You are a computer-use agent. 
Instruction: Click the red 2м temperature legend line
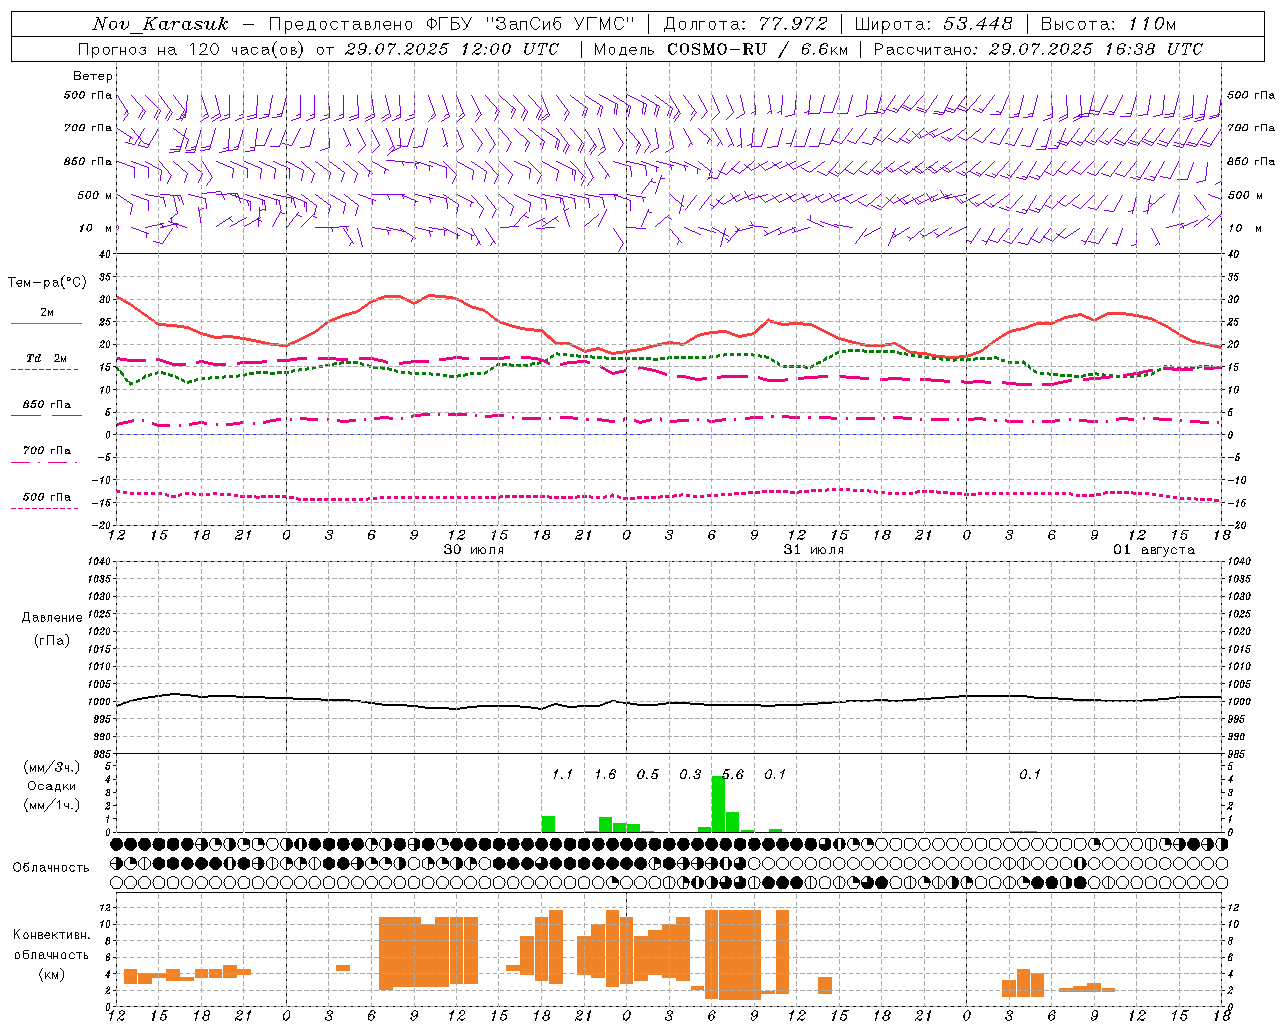point(46,323)
